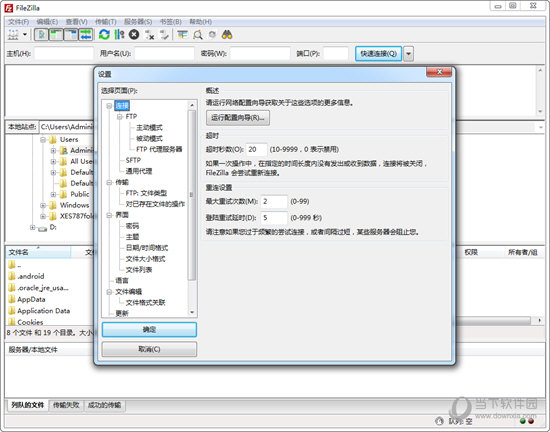
Task: Click settings tree scrollbar down arrow
Action: click(192, 312)
